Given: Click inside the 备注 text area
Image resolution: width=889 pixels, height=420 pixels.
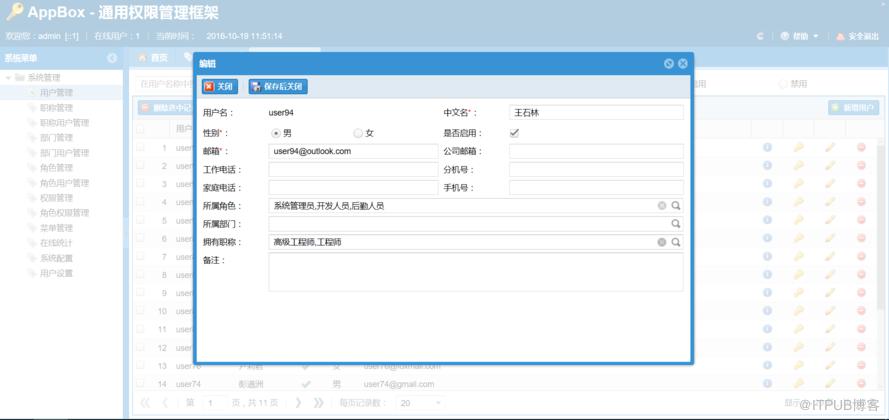Looking at the screenshot, I should [x=476, y=272].
